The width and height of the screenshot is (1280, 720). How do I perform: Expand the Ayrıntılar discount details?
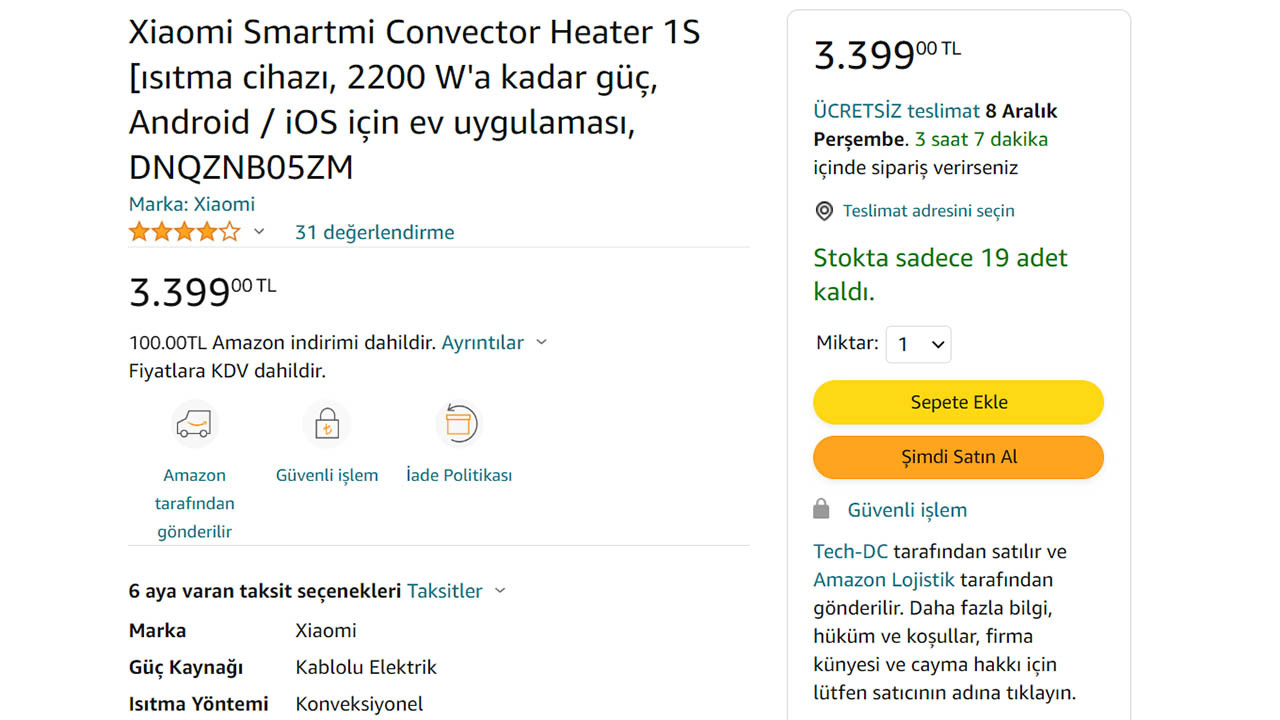494,342
